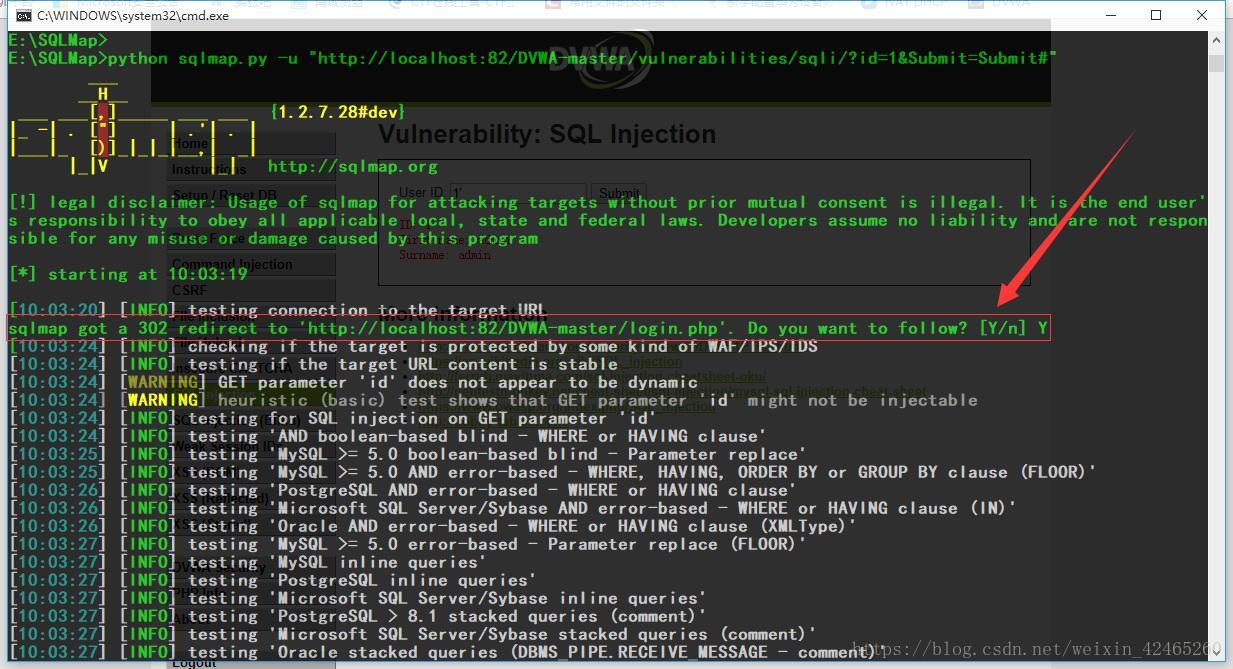Click the 'AND boolean-based blind' test line
The width and height of the screenshot is (1233, 669).
tap(388, 436)
